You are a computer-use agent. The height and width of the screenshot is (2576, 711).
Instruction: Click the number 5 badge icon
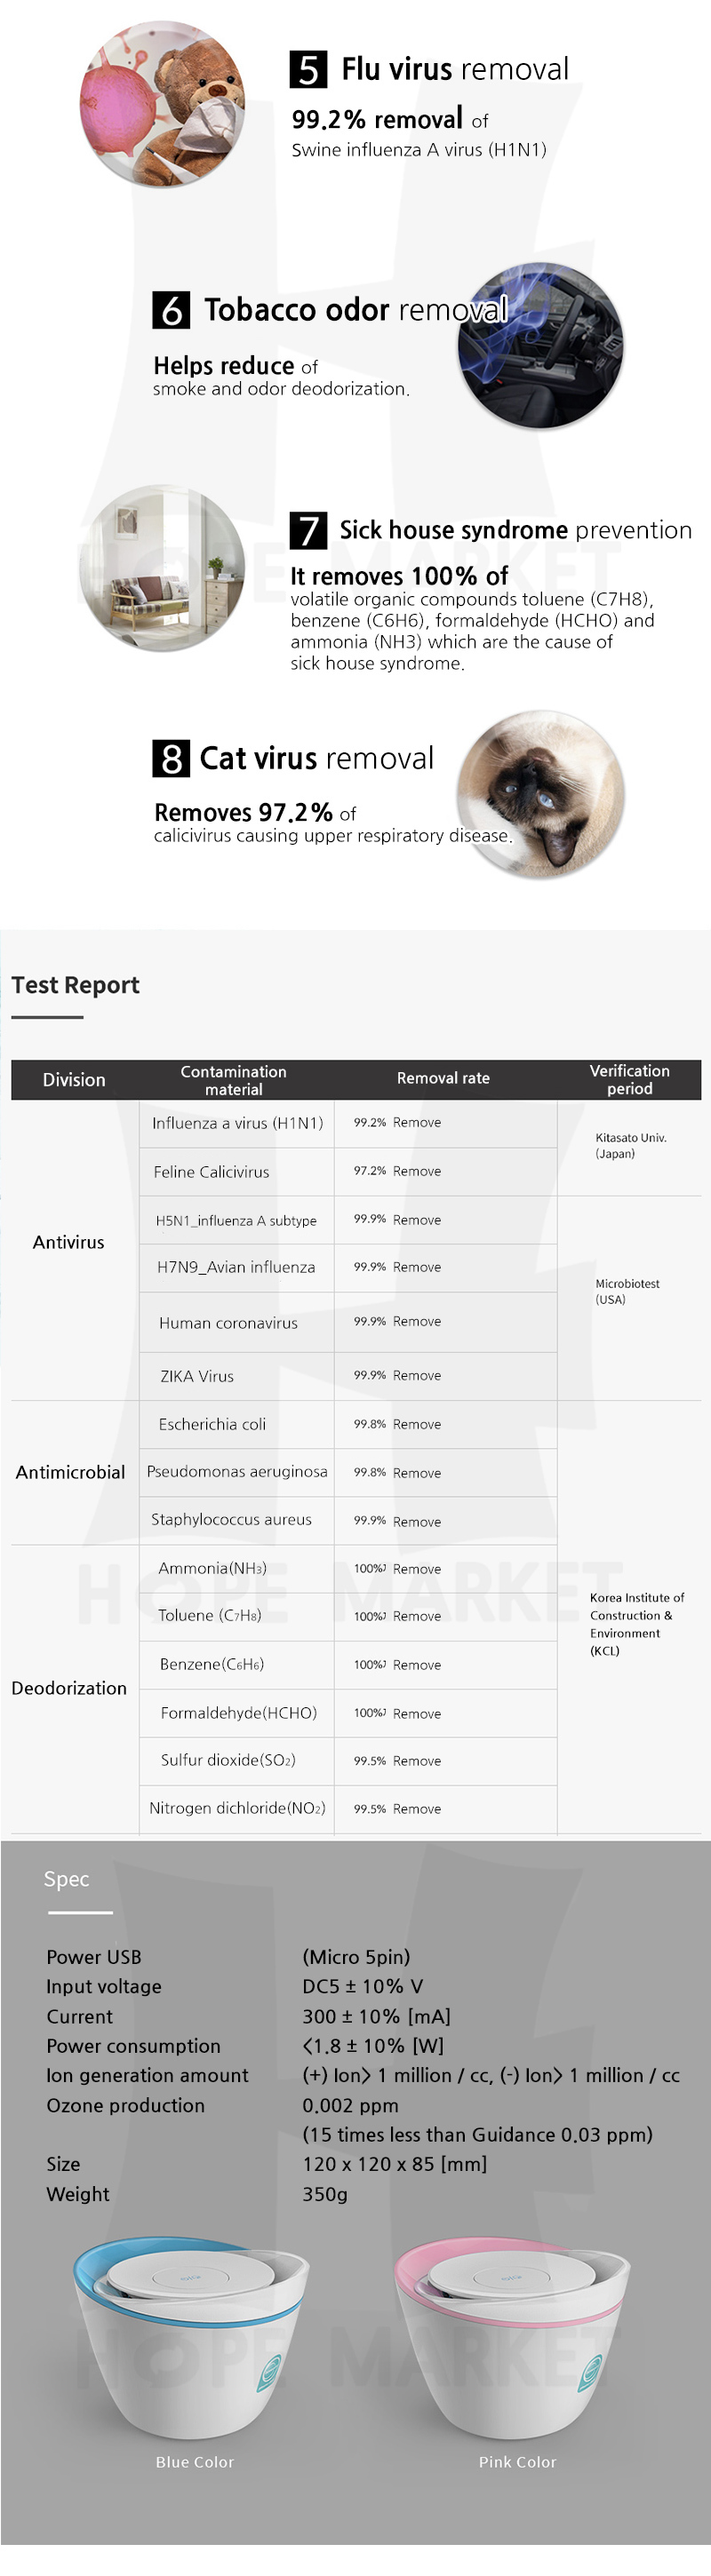[308, 70]
